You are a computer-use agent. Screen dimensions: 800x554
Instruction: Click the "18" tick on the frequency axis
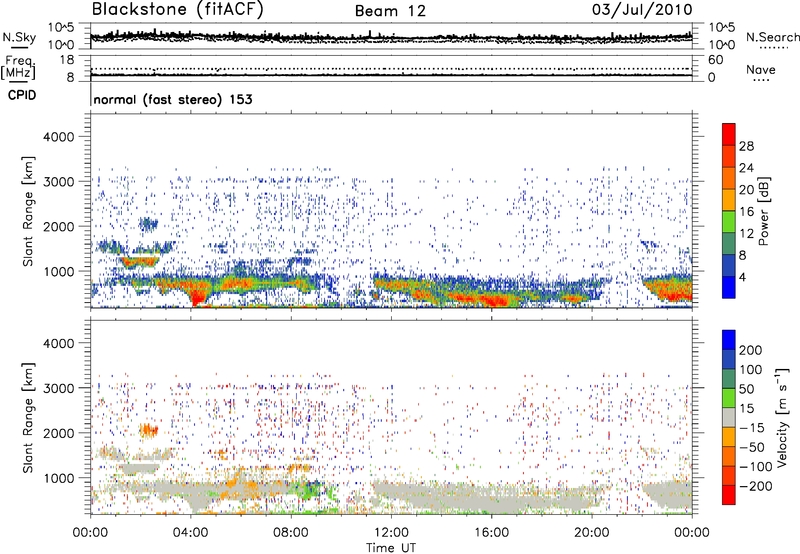coord(67,60)
